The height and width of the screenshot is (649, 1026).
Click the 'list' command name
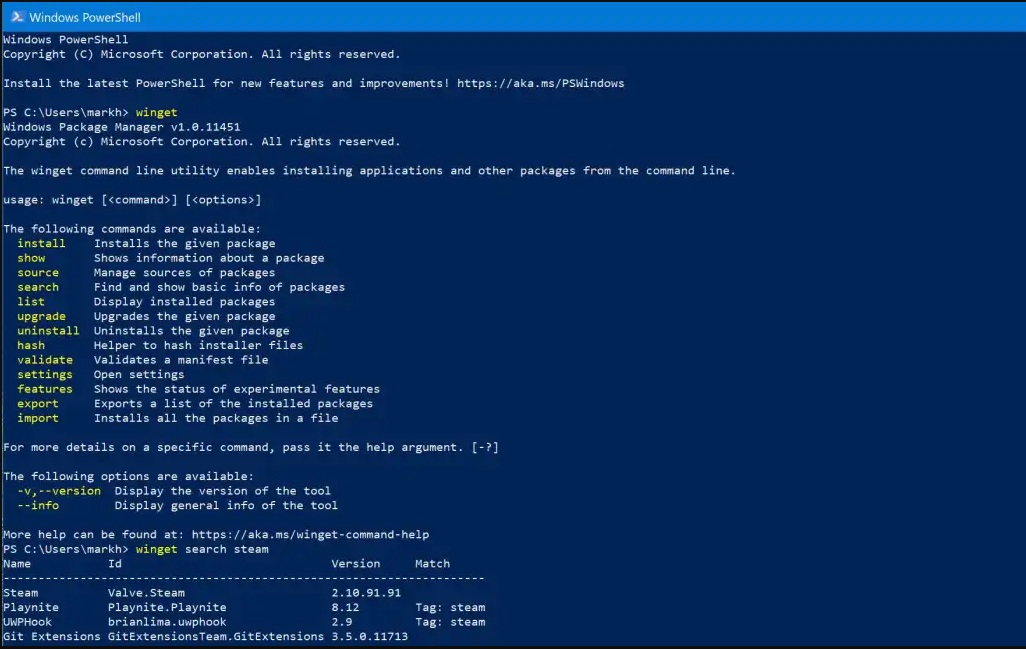(x=31, y=302)
